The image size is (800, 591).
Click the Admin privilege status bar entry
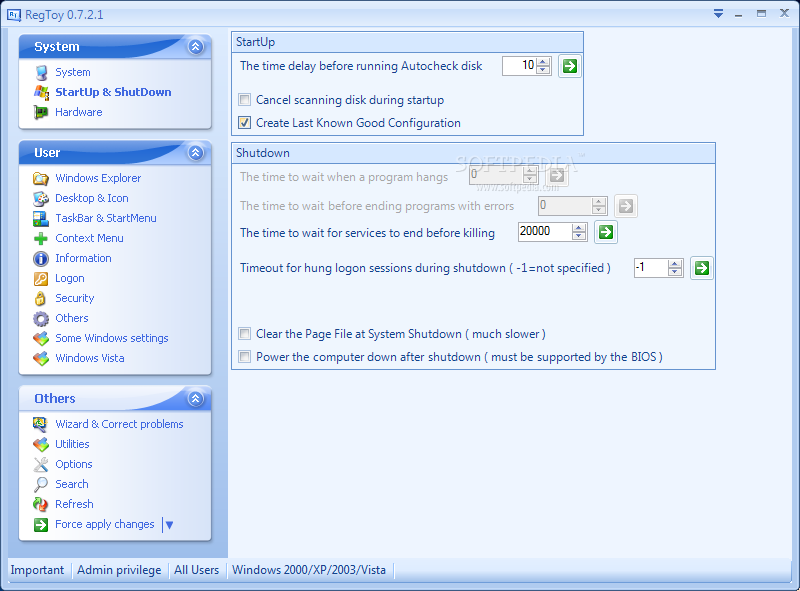[119, 570]
